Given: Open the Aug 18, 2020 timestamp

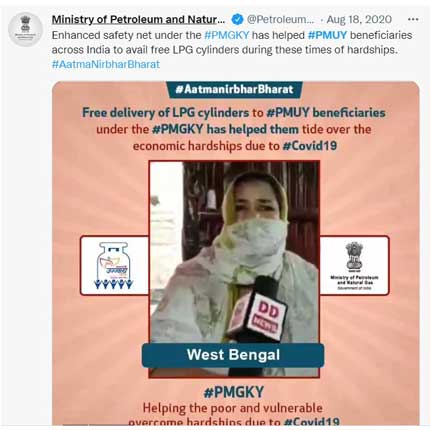Looking at the screenshot, I should [x=359, y=19].
